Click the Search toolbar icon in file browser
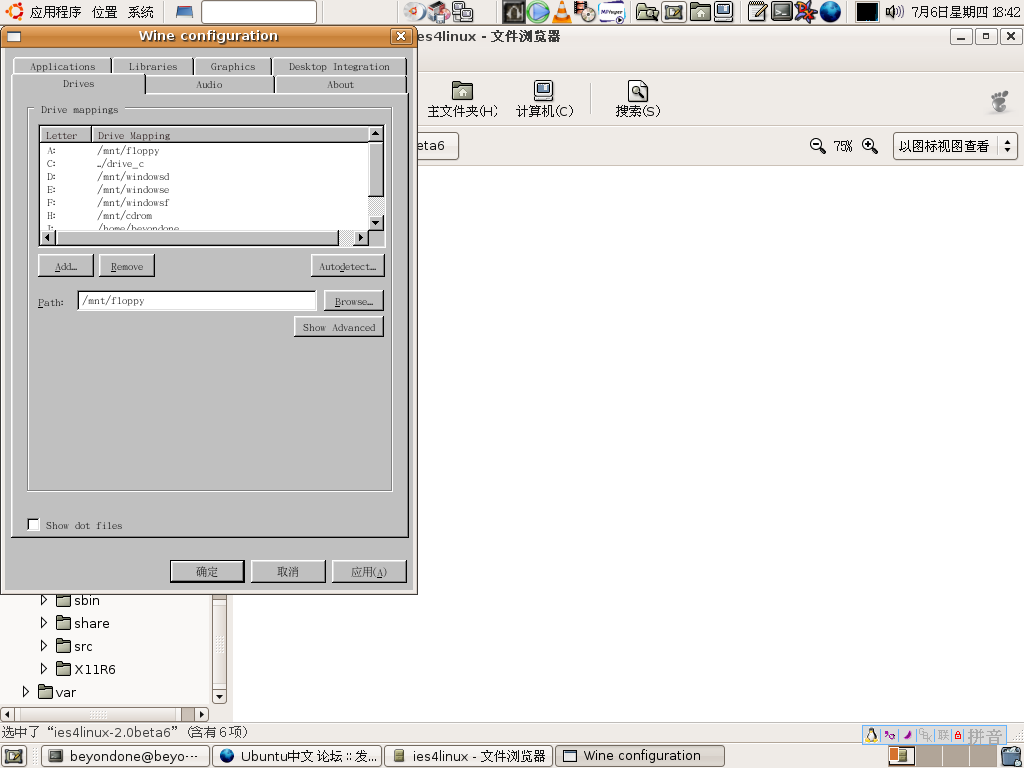Screen dimensions: 1024x768 point(637,99)
